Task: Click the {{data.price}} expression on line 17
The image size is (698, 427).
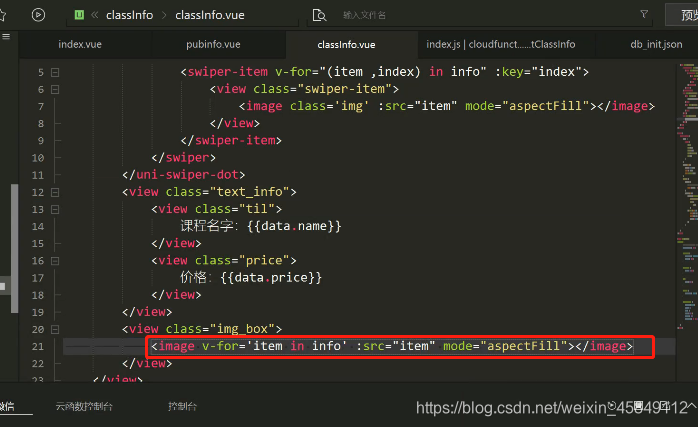Action: (x=271, y=278)
